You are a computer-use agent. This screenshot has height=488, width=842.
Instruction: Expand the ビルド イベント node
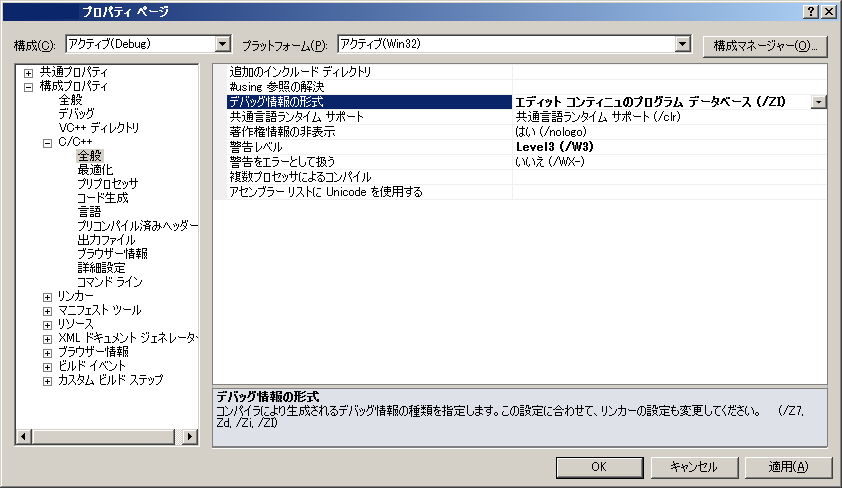tap(47, 367)
